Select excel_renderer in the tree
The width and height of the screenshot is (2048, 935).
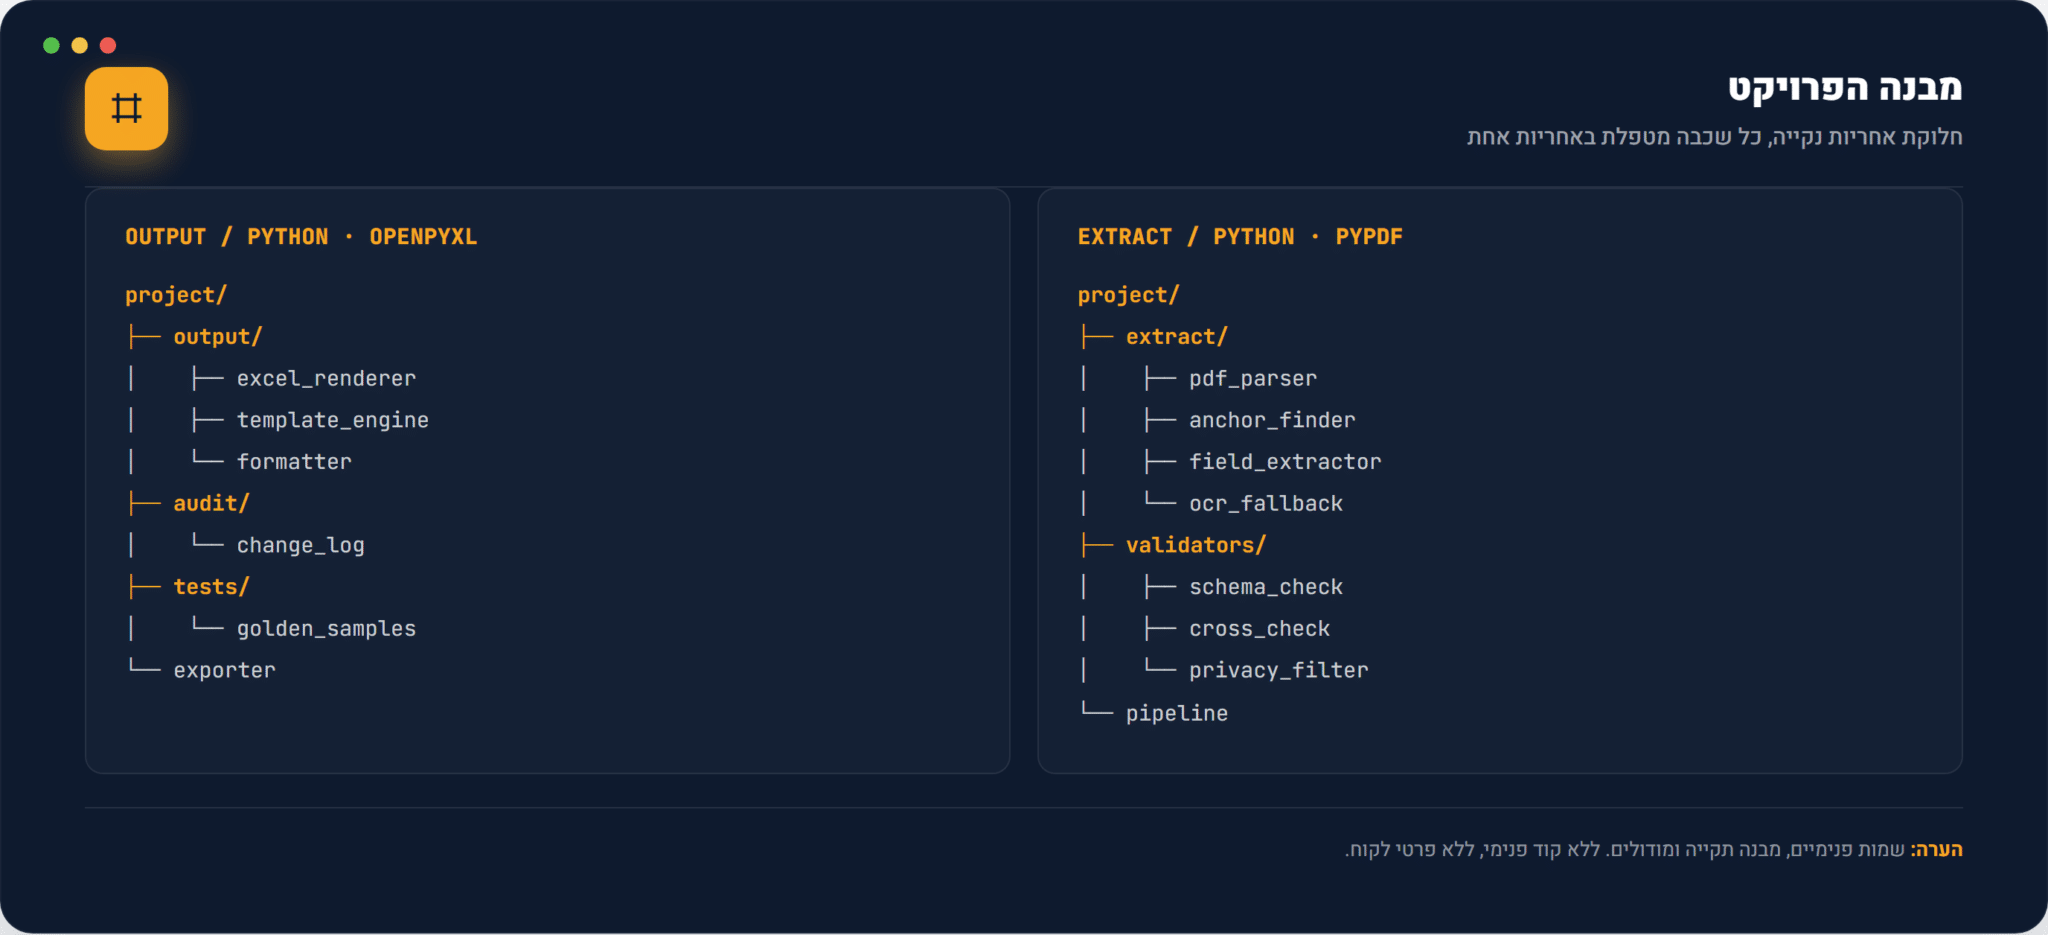[326, 379]
